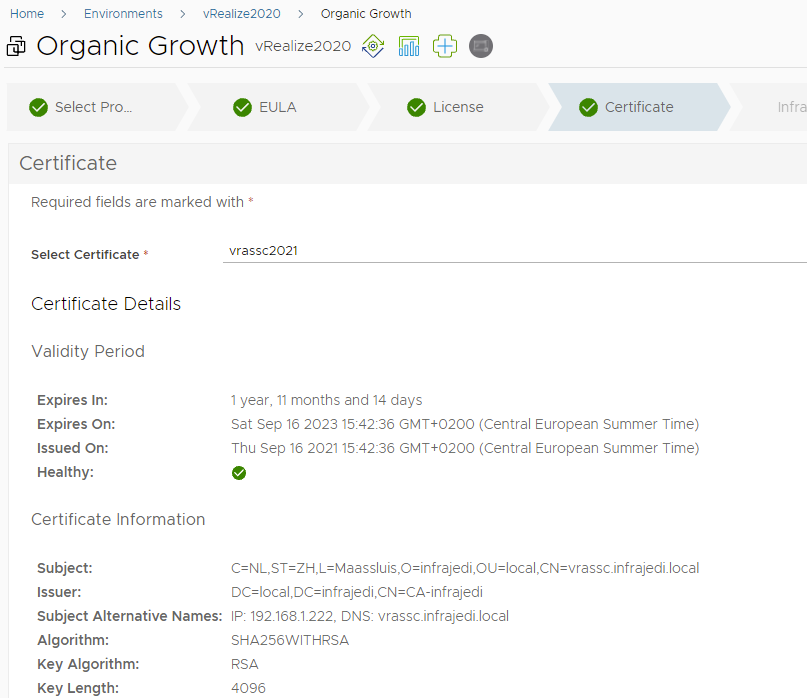Click the grey round icon in header
This screenshot has height=698, width=807.
(x=481, y=46)
